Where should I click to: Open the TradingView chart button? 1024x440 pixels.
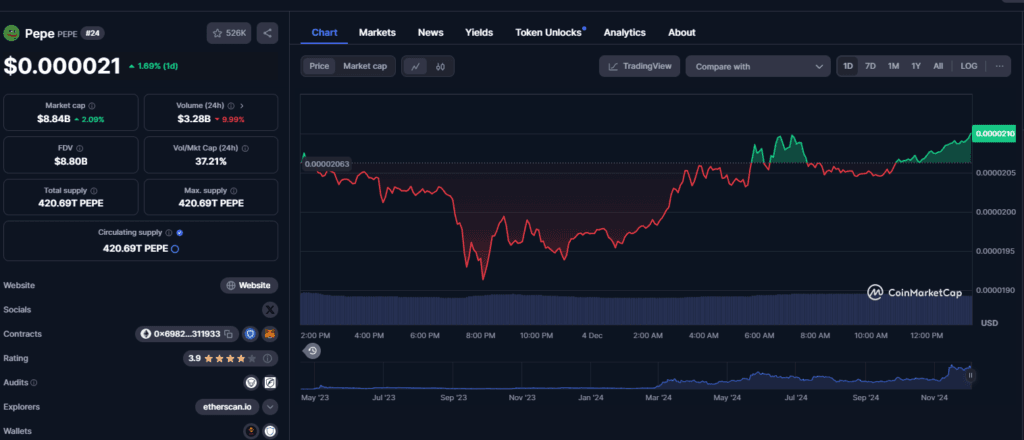click(x=640, y=66)
